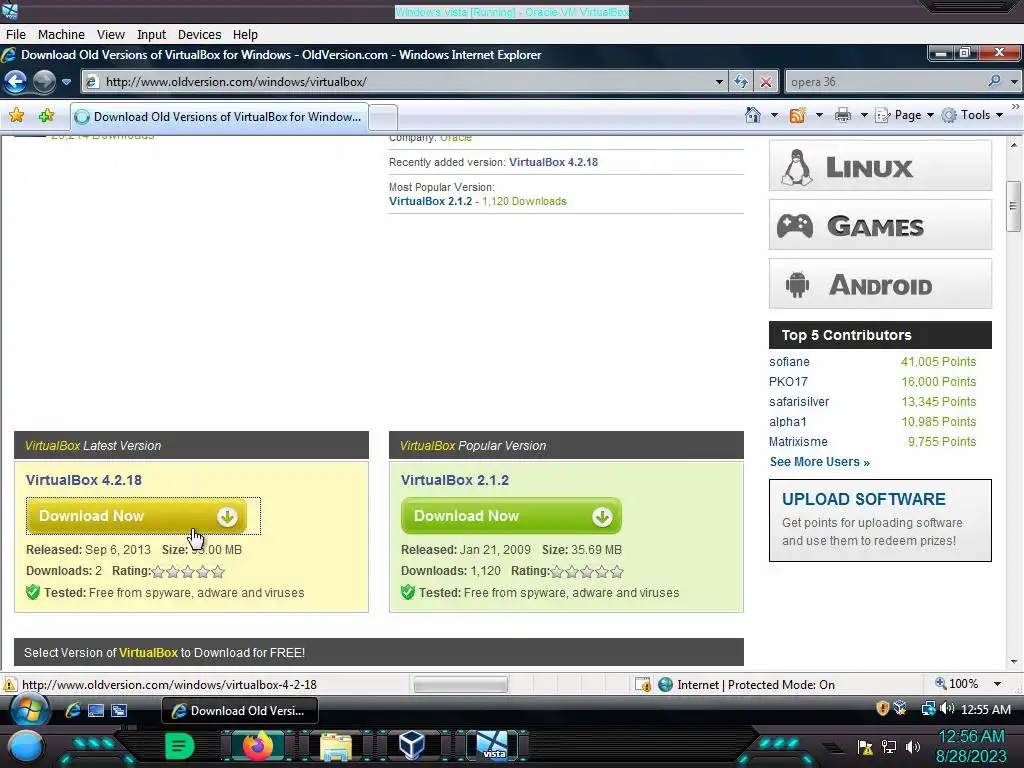Screen dimensions: 1024x768
Task: Click the Upload Software box
Action: (x=880, y=520)
